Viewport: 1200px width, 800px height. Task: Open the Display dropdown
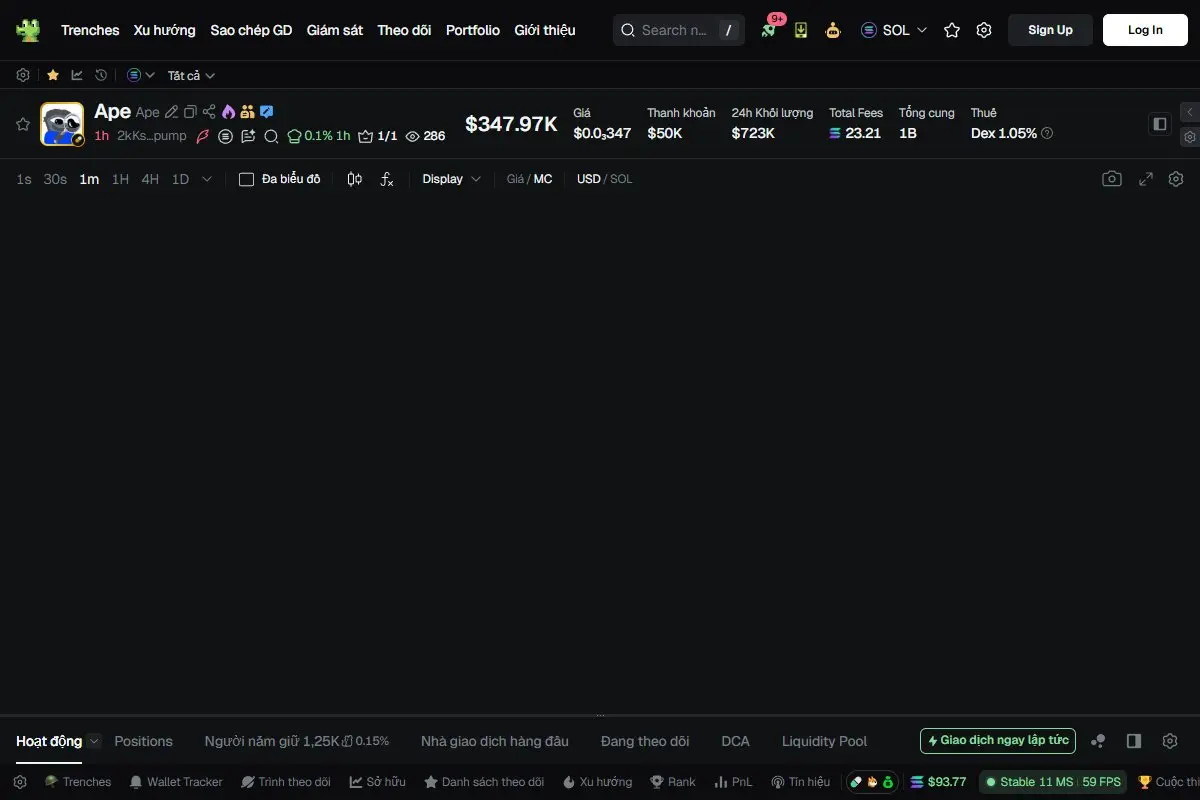[x=452, y=179]
